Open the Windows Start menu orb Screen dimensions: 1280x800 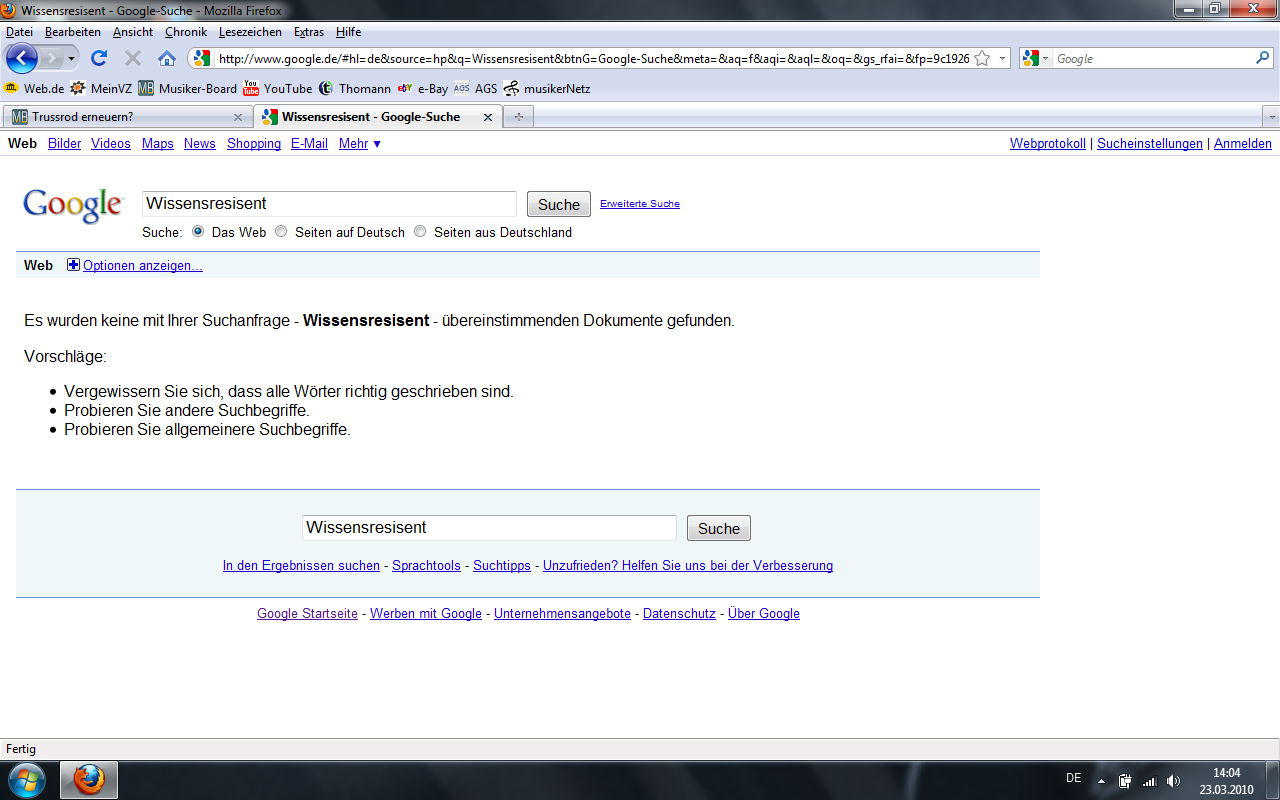tap(27, 779)
